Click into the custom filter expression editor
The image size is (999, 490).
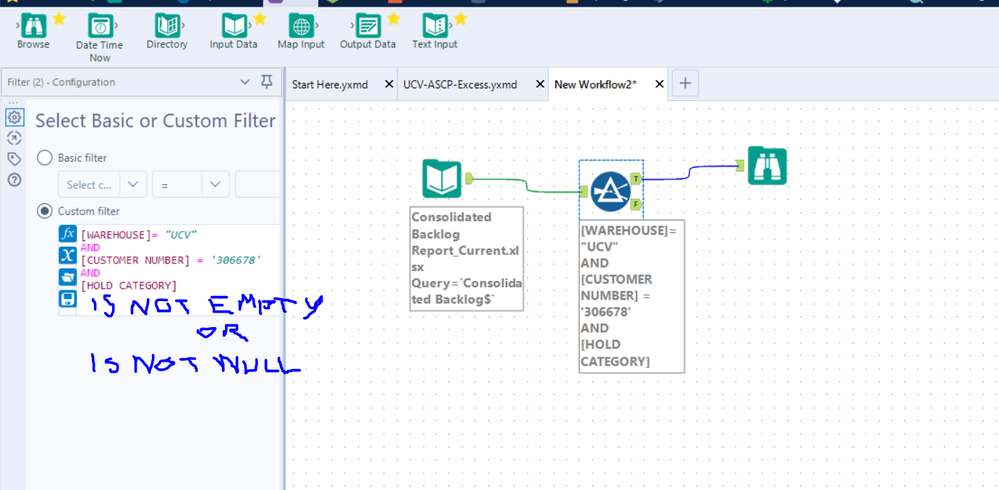pos(178,269)
